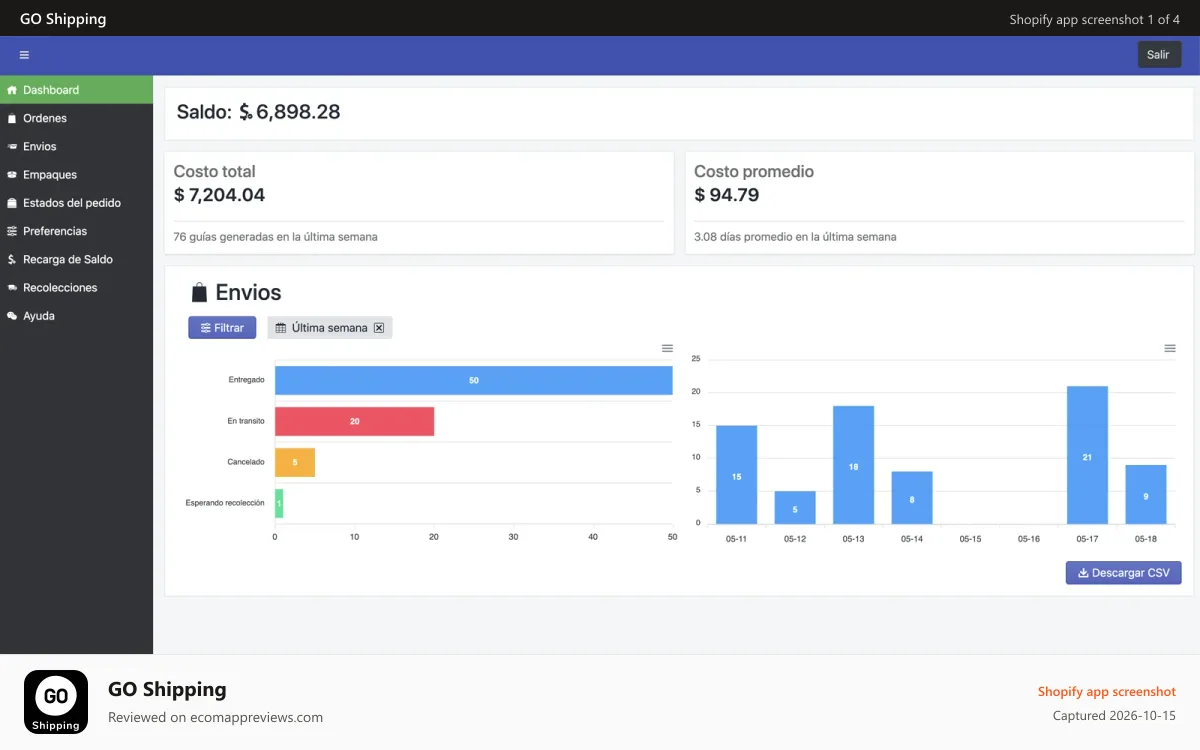Click the red En transito bar
Screen dimensions: 1200x750
(x=355, y=421)
